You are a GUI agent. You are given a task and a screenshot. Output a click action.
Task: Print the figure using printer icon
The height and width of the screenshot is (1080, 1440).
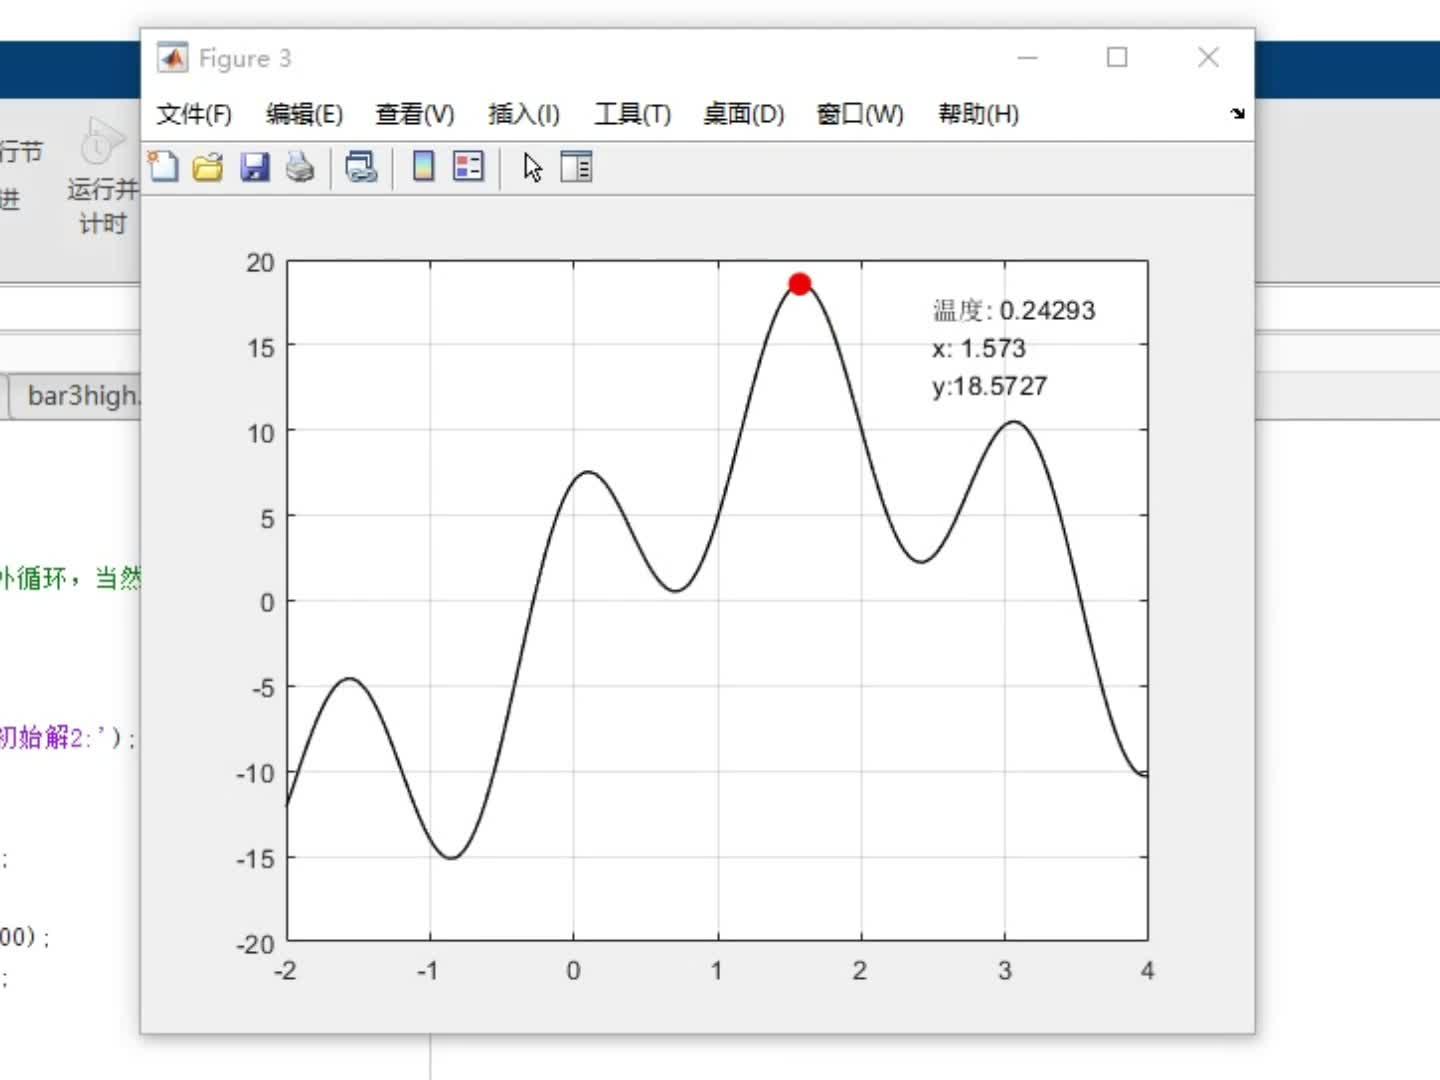(x=300, y=167)
